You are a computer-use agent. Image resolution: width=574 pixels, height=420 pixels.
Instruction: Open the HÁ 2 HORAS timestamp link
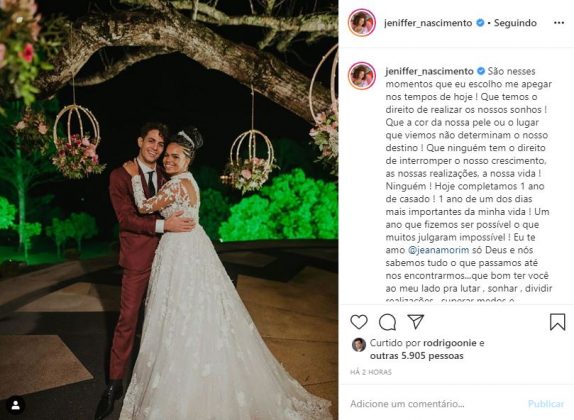pos(371,372)
